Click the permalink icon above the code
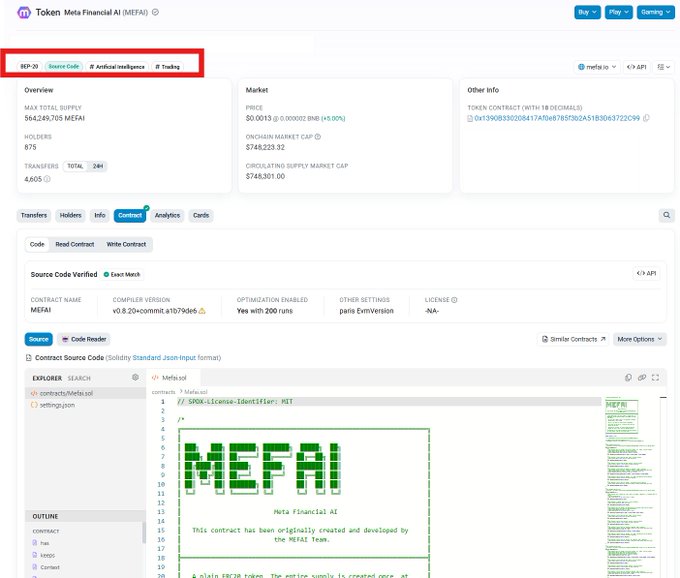This screenshot has height=578, width=680. click(x=642, y=378)
